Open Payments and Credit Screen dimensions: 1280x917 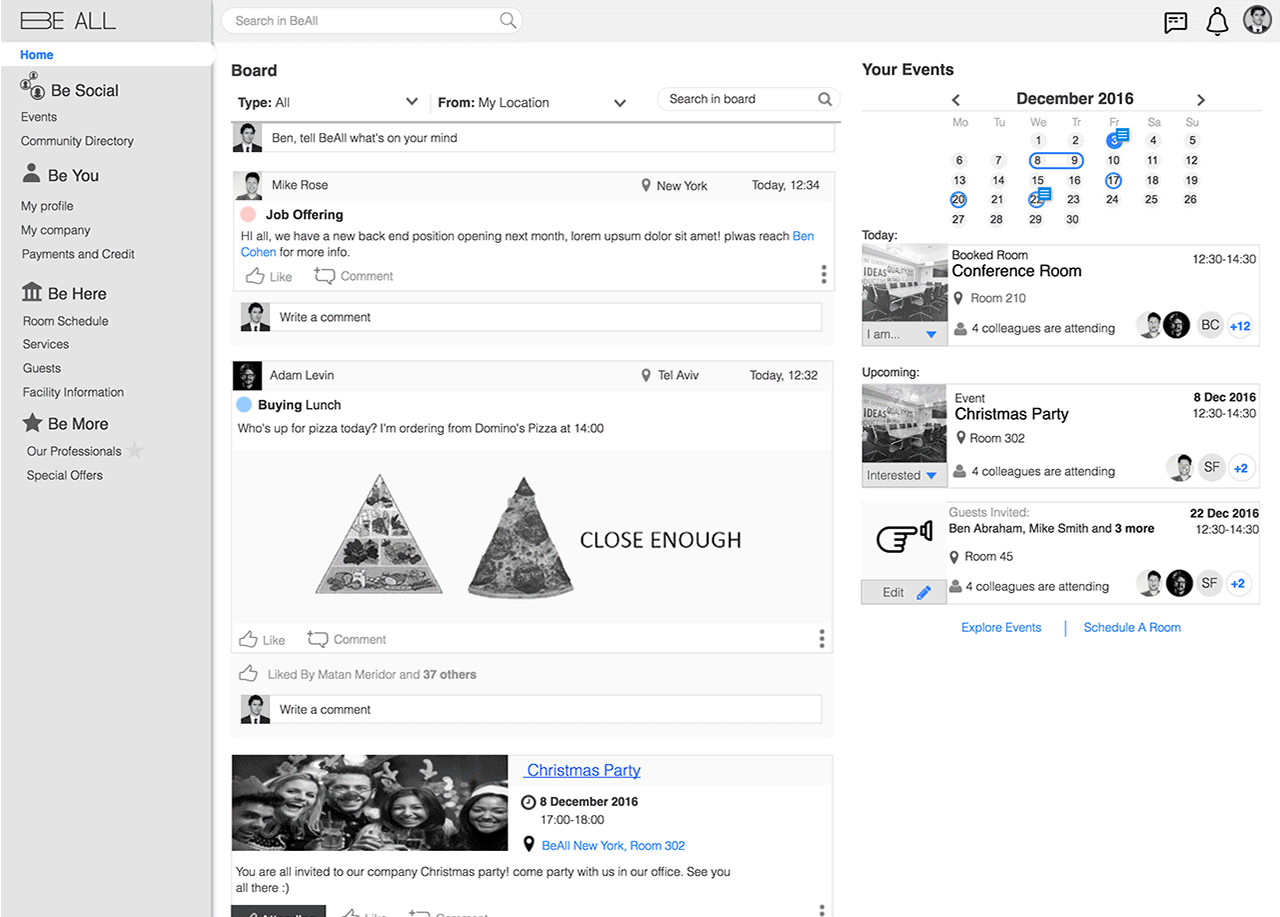[x=78, y=254]
